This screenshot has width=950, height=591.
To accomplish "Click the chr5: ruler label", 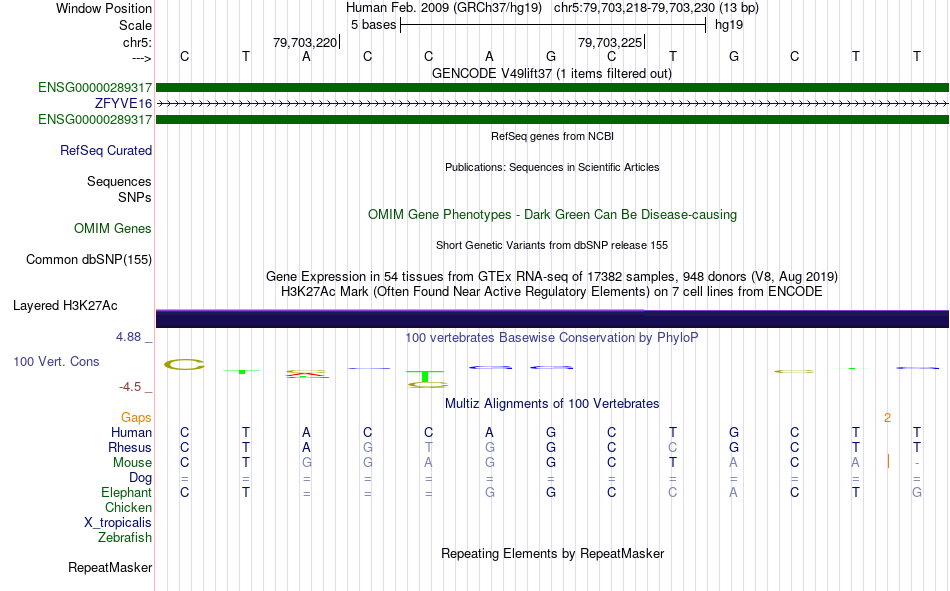I will 137,42.
